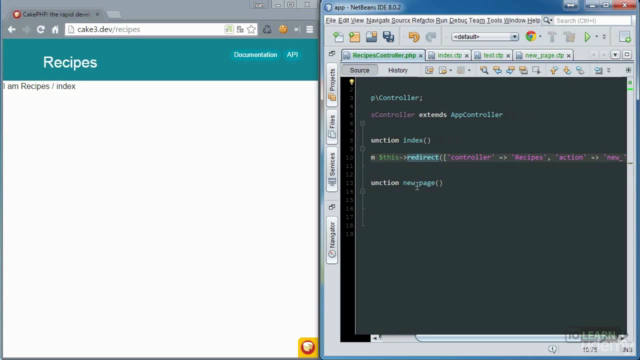
Task: Click lightbulb hint icon in editor gutter
Action: click(351, 82)
